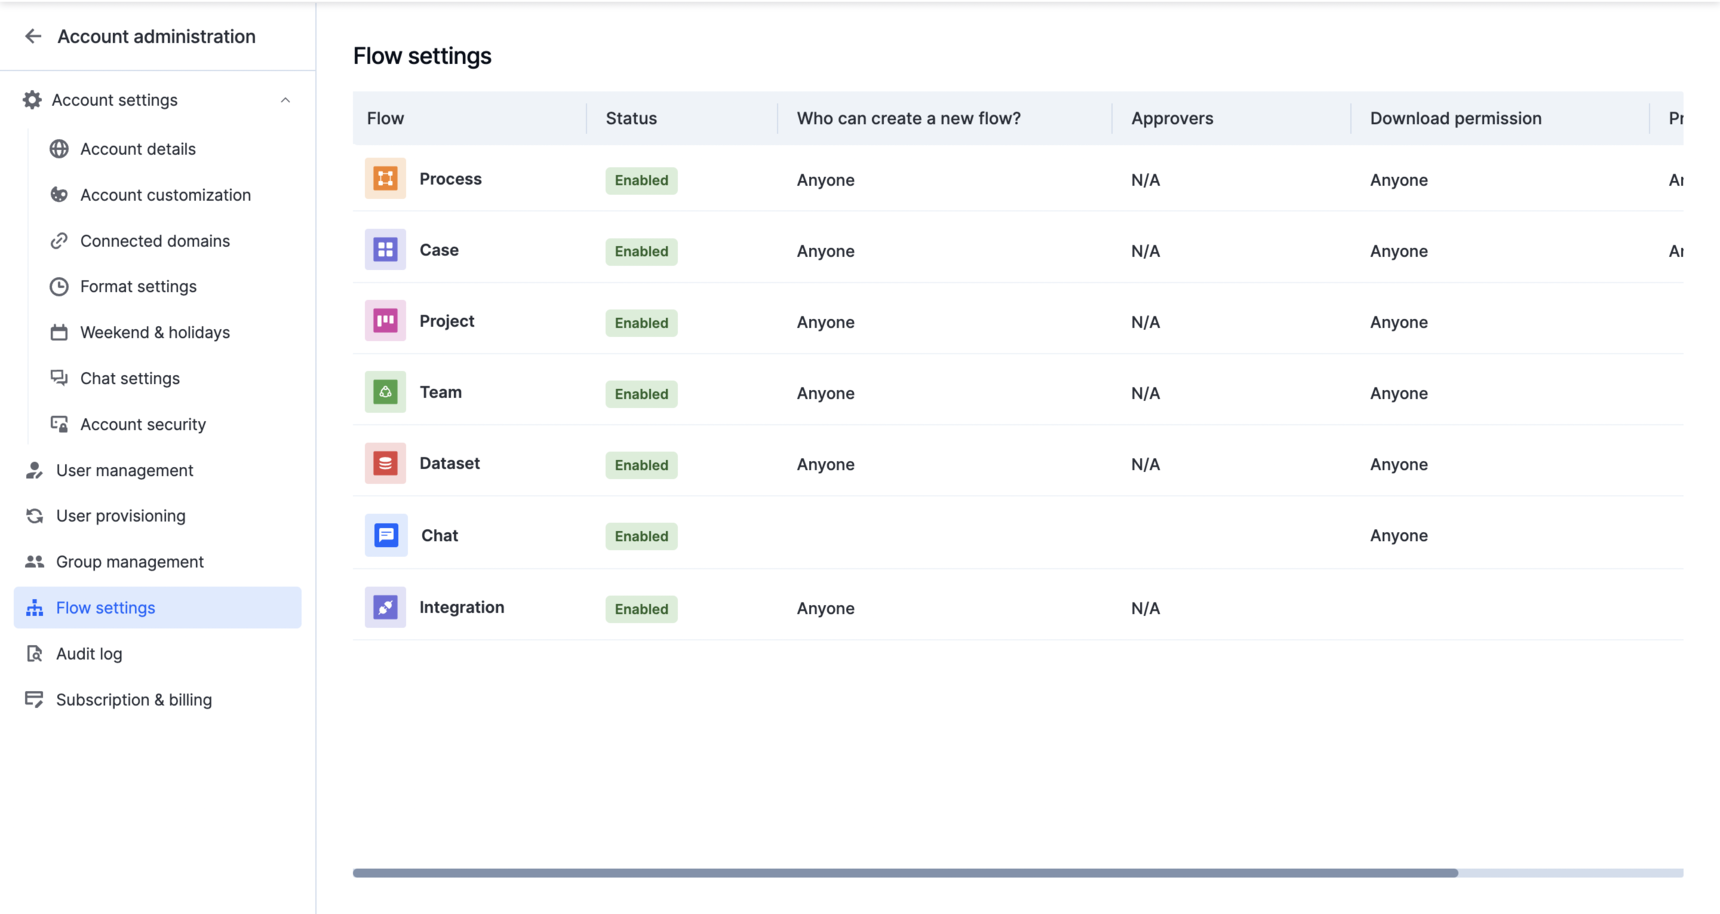
Task: Click the Enabled badge for Process
Action: [641, 180]
